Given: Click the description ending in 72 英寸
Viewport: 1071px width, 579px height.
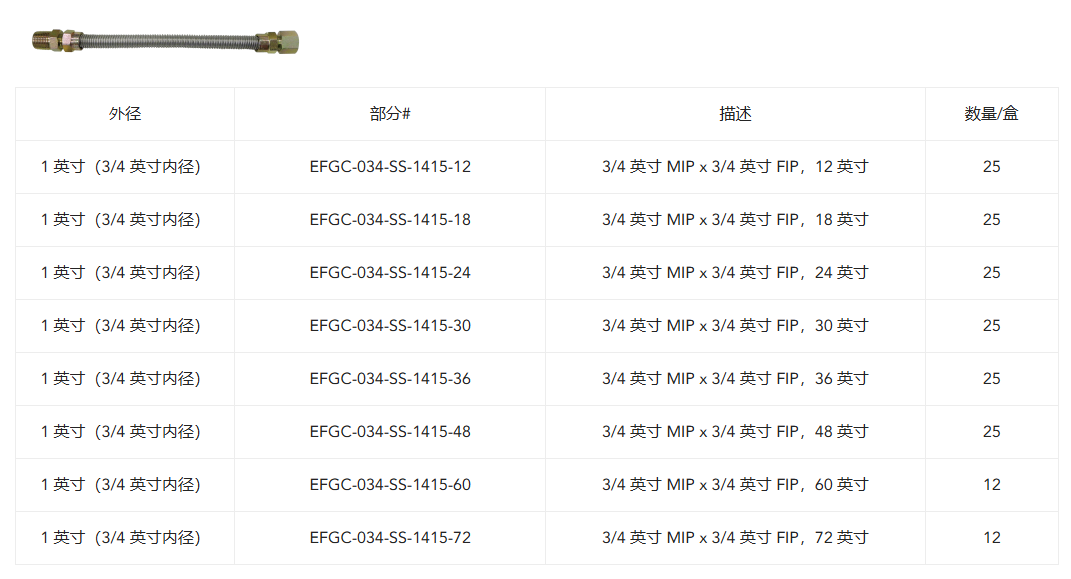Looking at the screenshot, I should (x=735, y=537).
